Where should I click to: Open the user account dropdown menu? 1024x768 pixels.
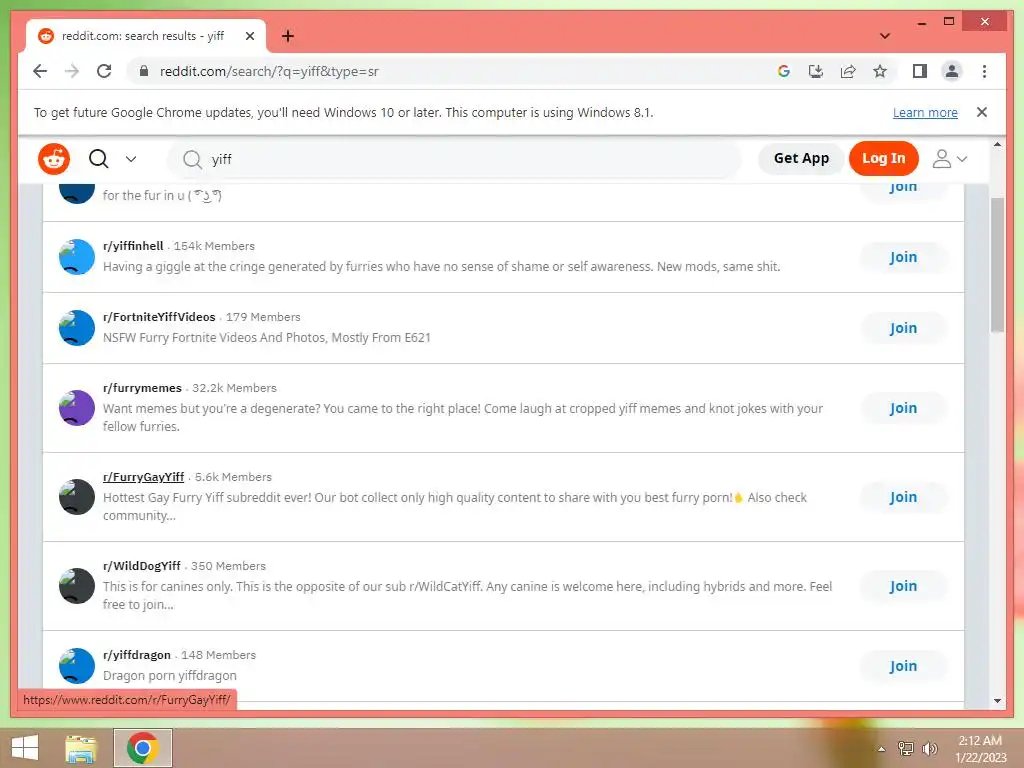coord(950,159)
